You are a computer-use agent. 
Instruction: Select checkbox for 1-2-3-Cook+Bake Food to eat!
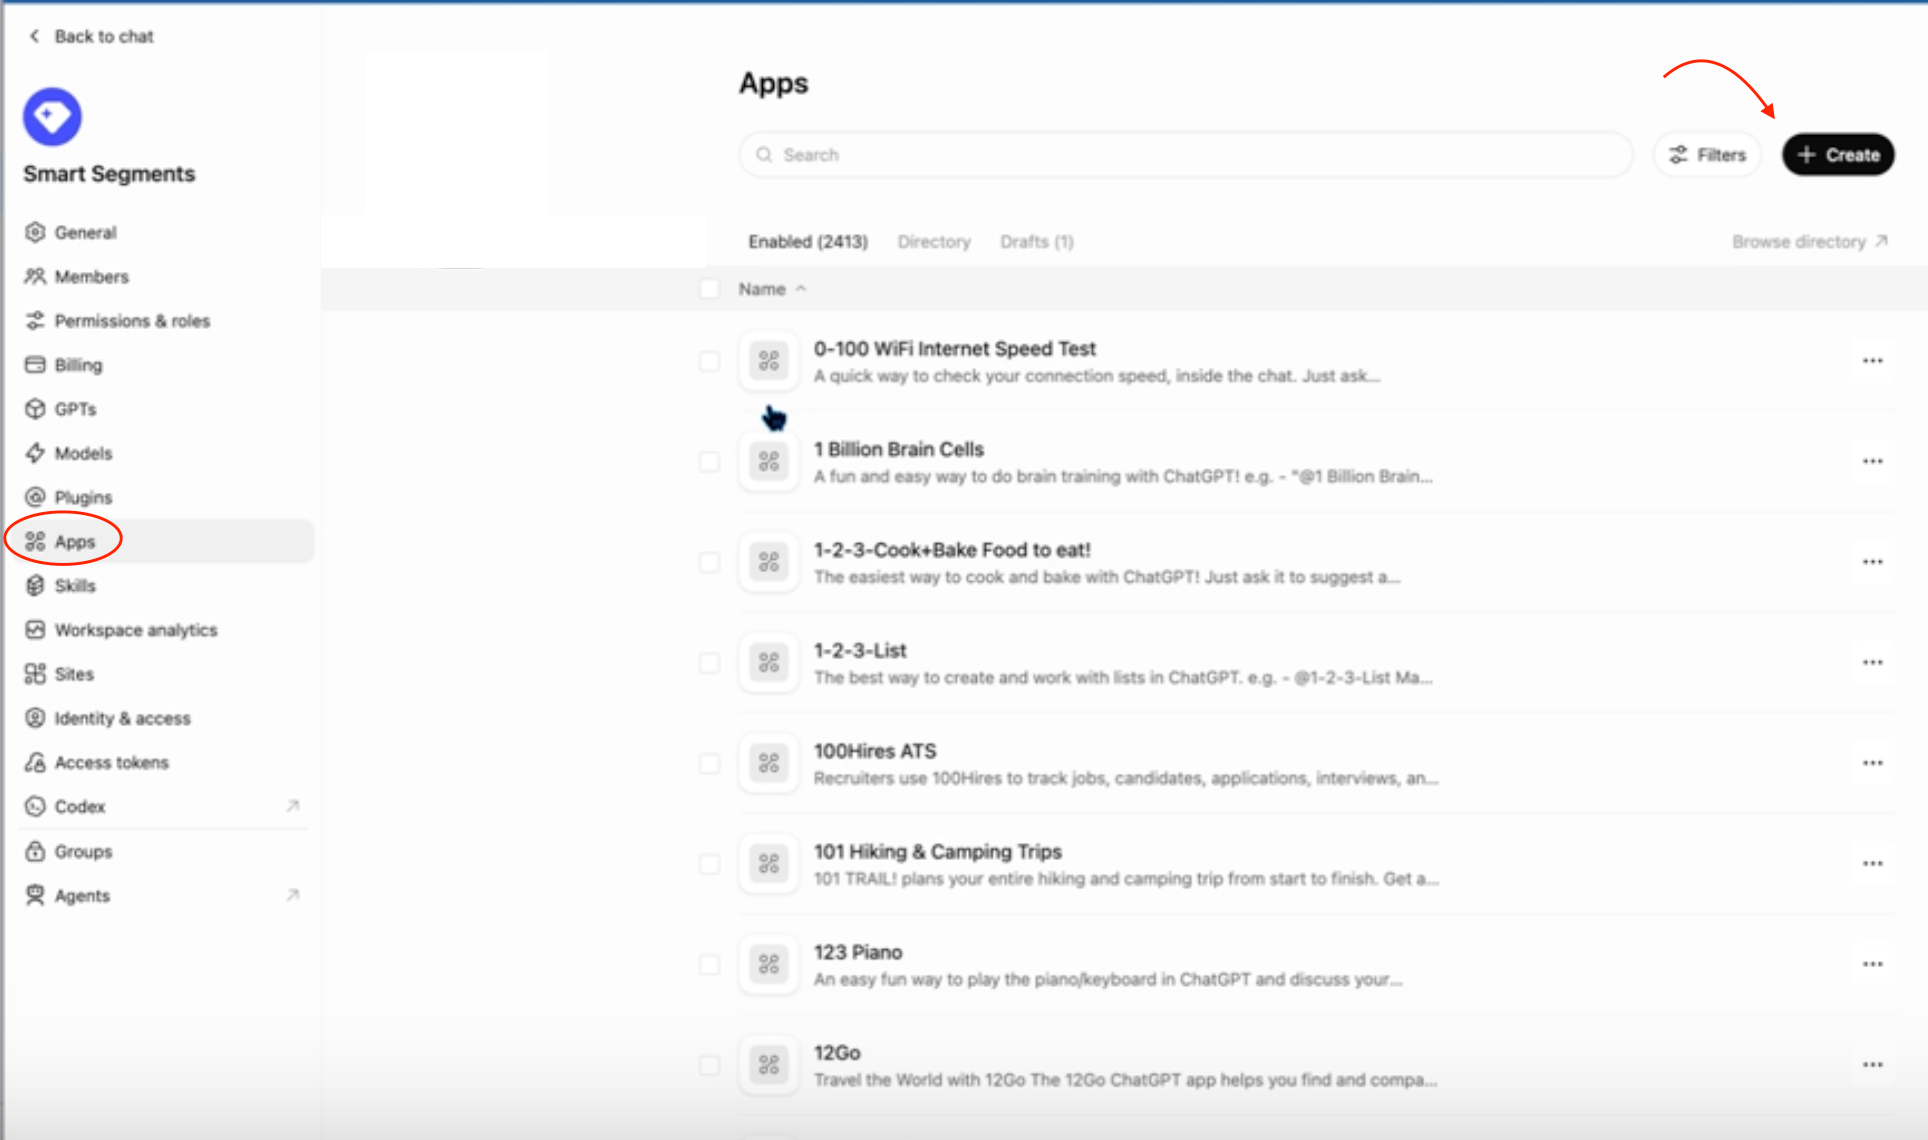click(x=709, y=562)
